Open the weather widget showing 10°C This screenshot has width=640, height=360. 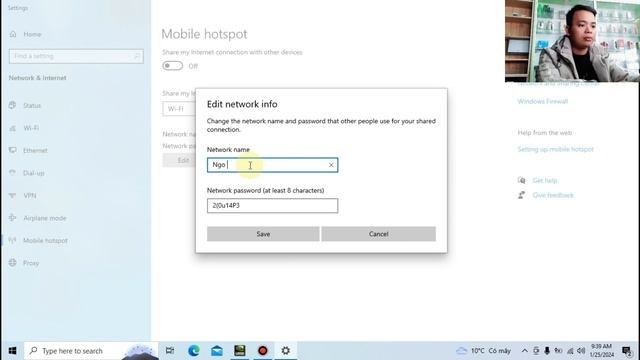click(x=484, y=351)
